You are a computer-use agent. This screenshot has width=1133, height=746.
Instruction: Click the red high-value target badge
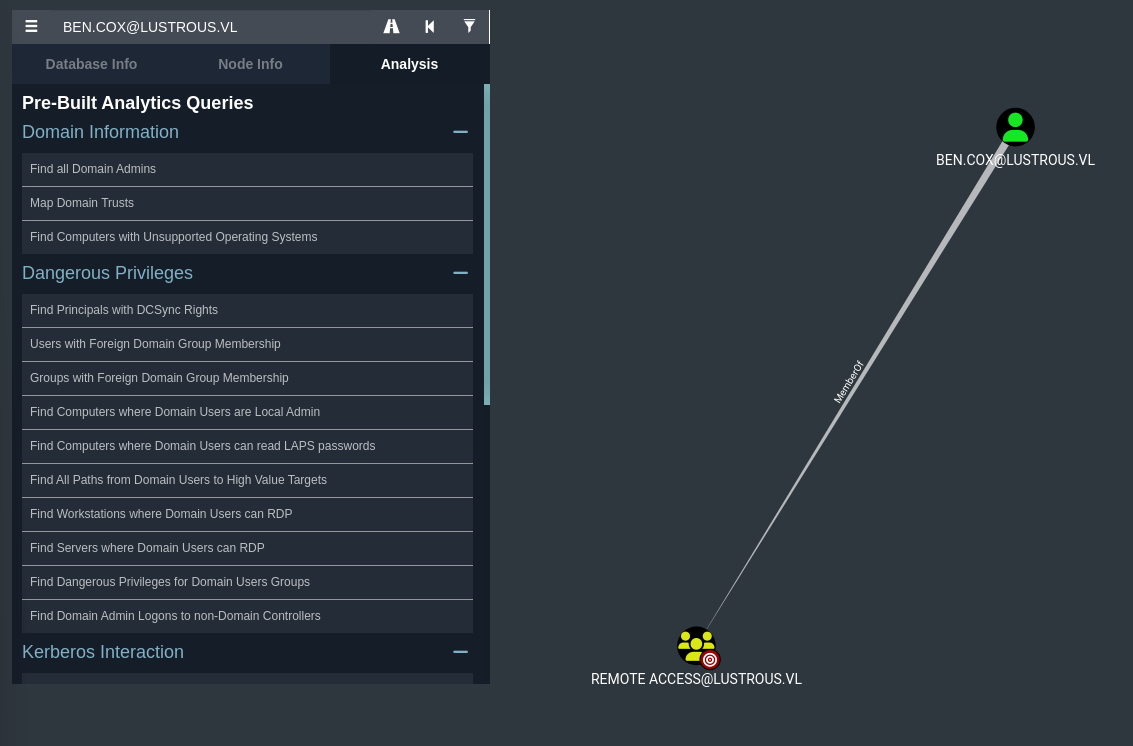[x=710, y=660]
